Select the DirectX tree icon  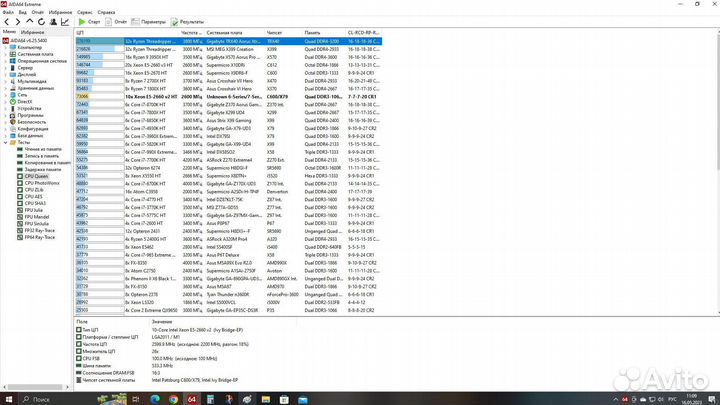click(13, 101)
